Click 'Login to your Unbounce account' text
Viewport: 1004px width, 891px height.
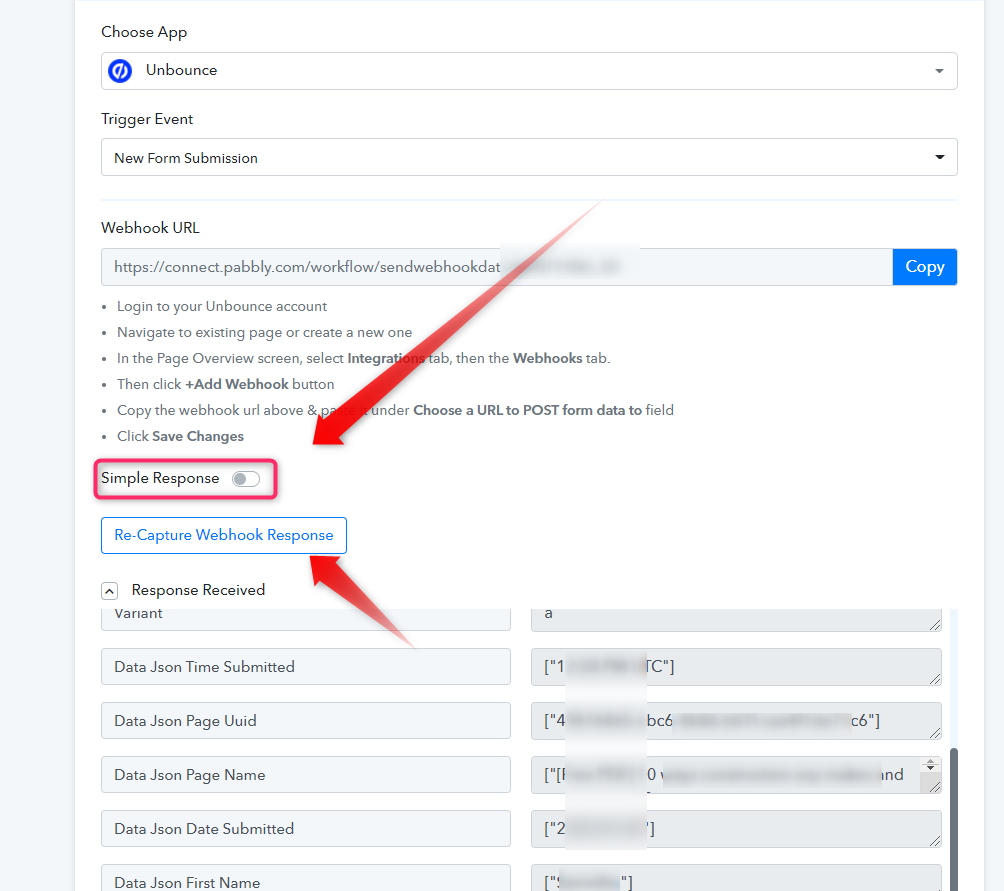[222, 307]
